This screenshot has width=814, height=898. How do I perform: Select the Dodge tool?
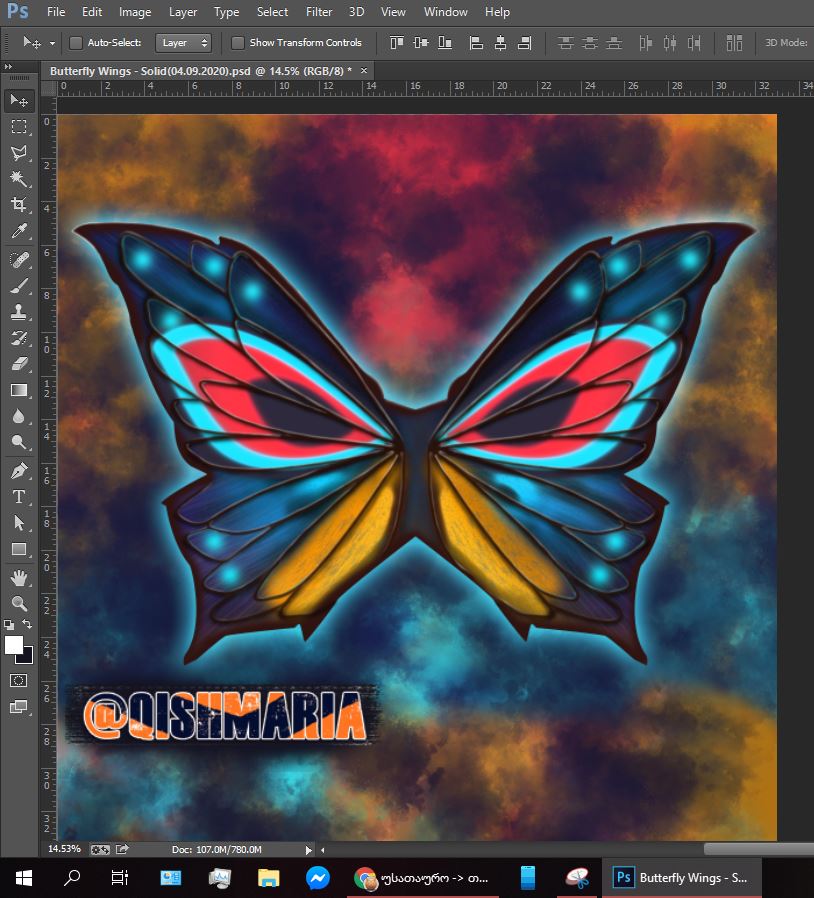coord(19,442)
